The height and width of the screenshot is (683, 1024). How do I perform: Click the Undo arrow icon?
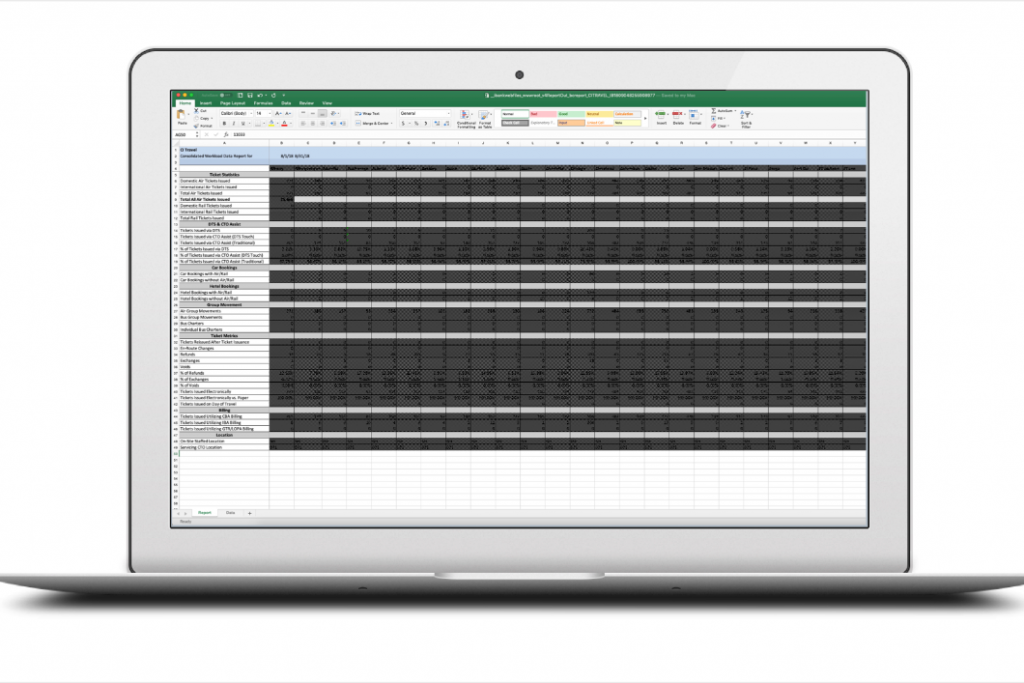260,95
